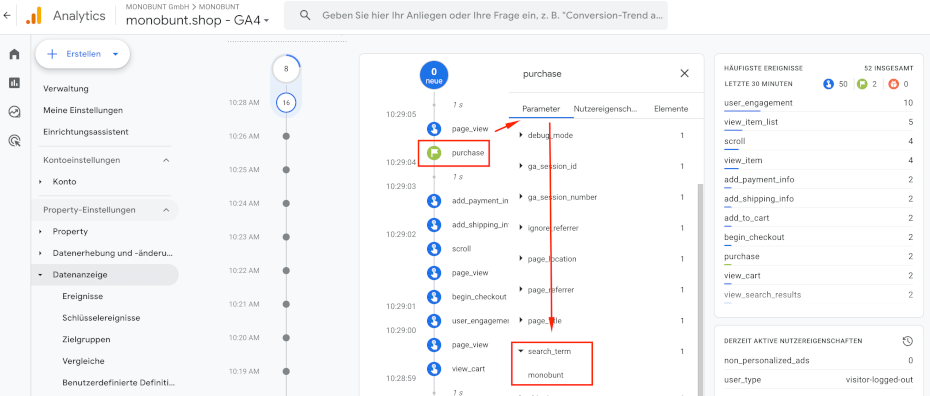The width and height of the screenshot is (930, 396).
Task: Open Einrichtungsassistent
Action: pyautogui.click(x=85, y=132)
